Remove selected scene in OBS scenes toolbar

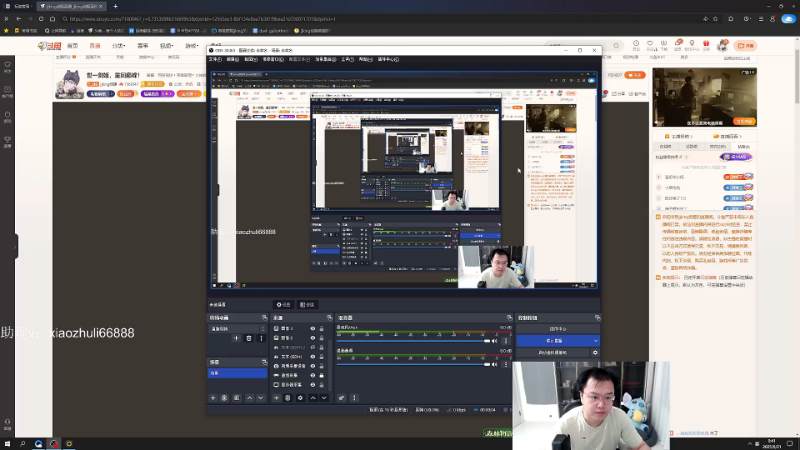tap(224, 398)
